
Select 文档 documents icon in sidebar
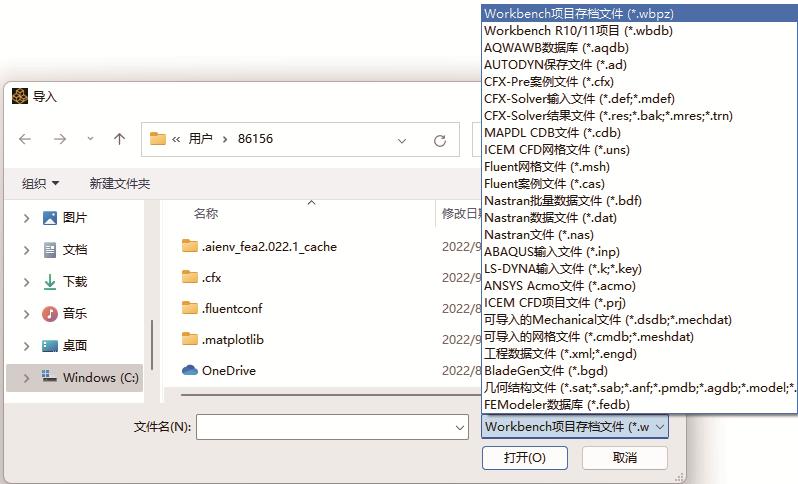[50, 250]
